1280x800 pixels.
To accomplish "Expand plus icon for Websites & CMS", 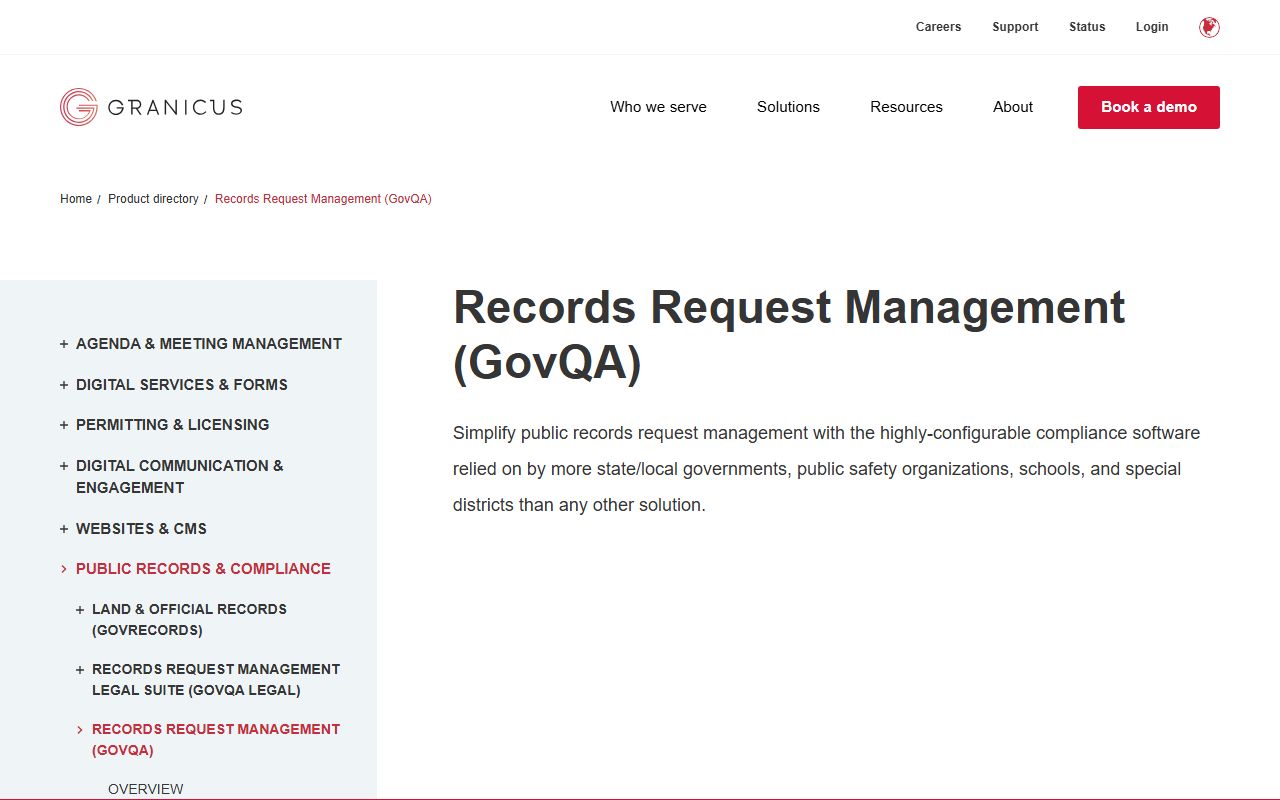I will tap(64, 529).
